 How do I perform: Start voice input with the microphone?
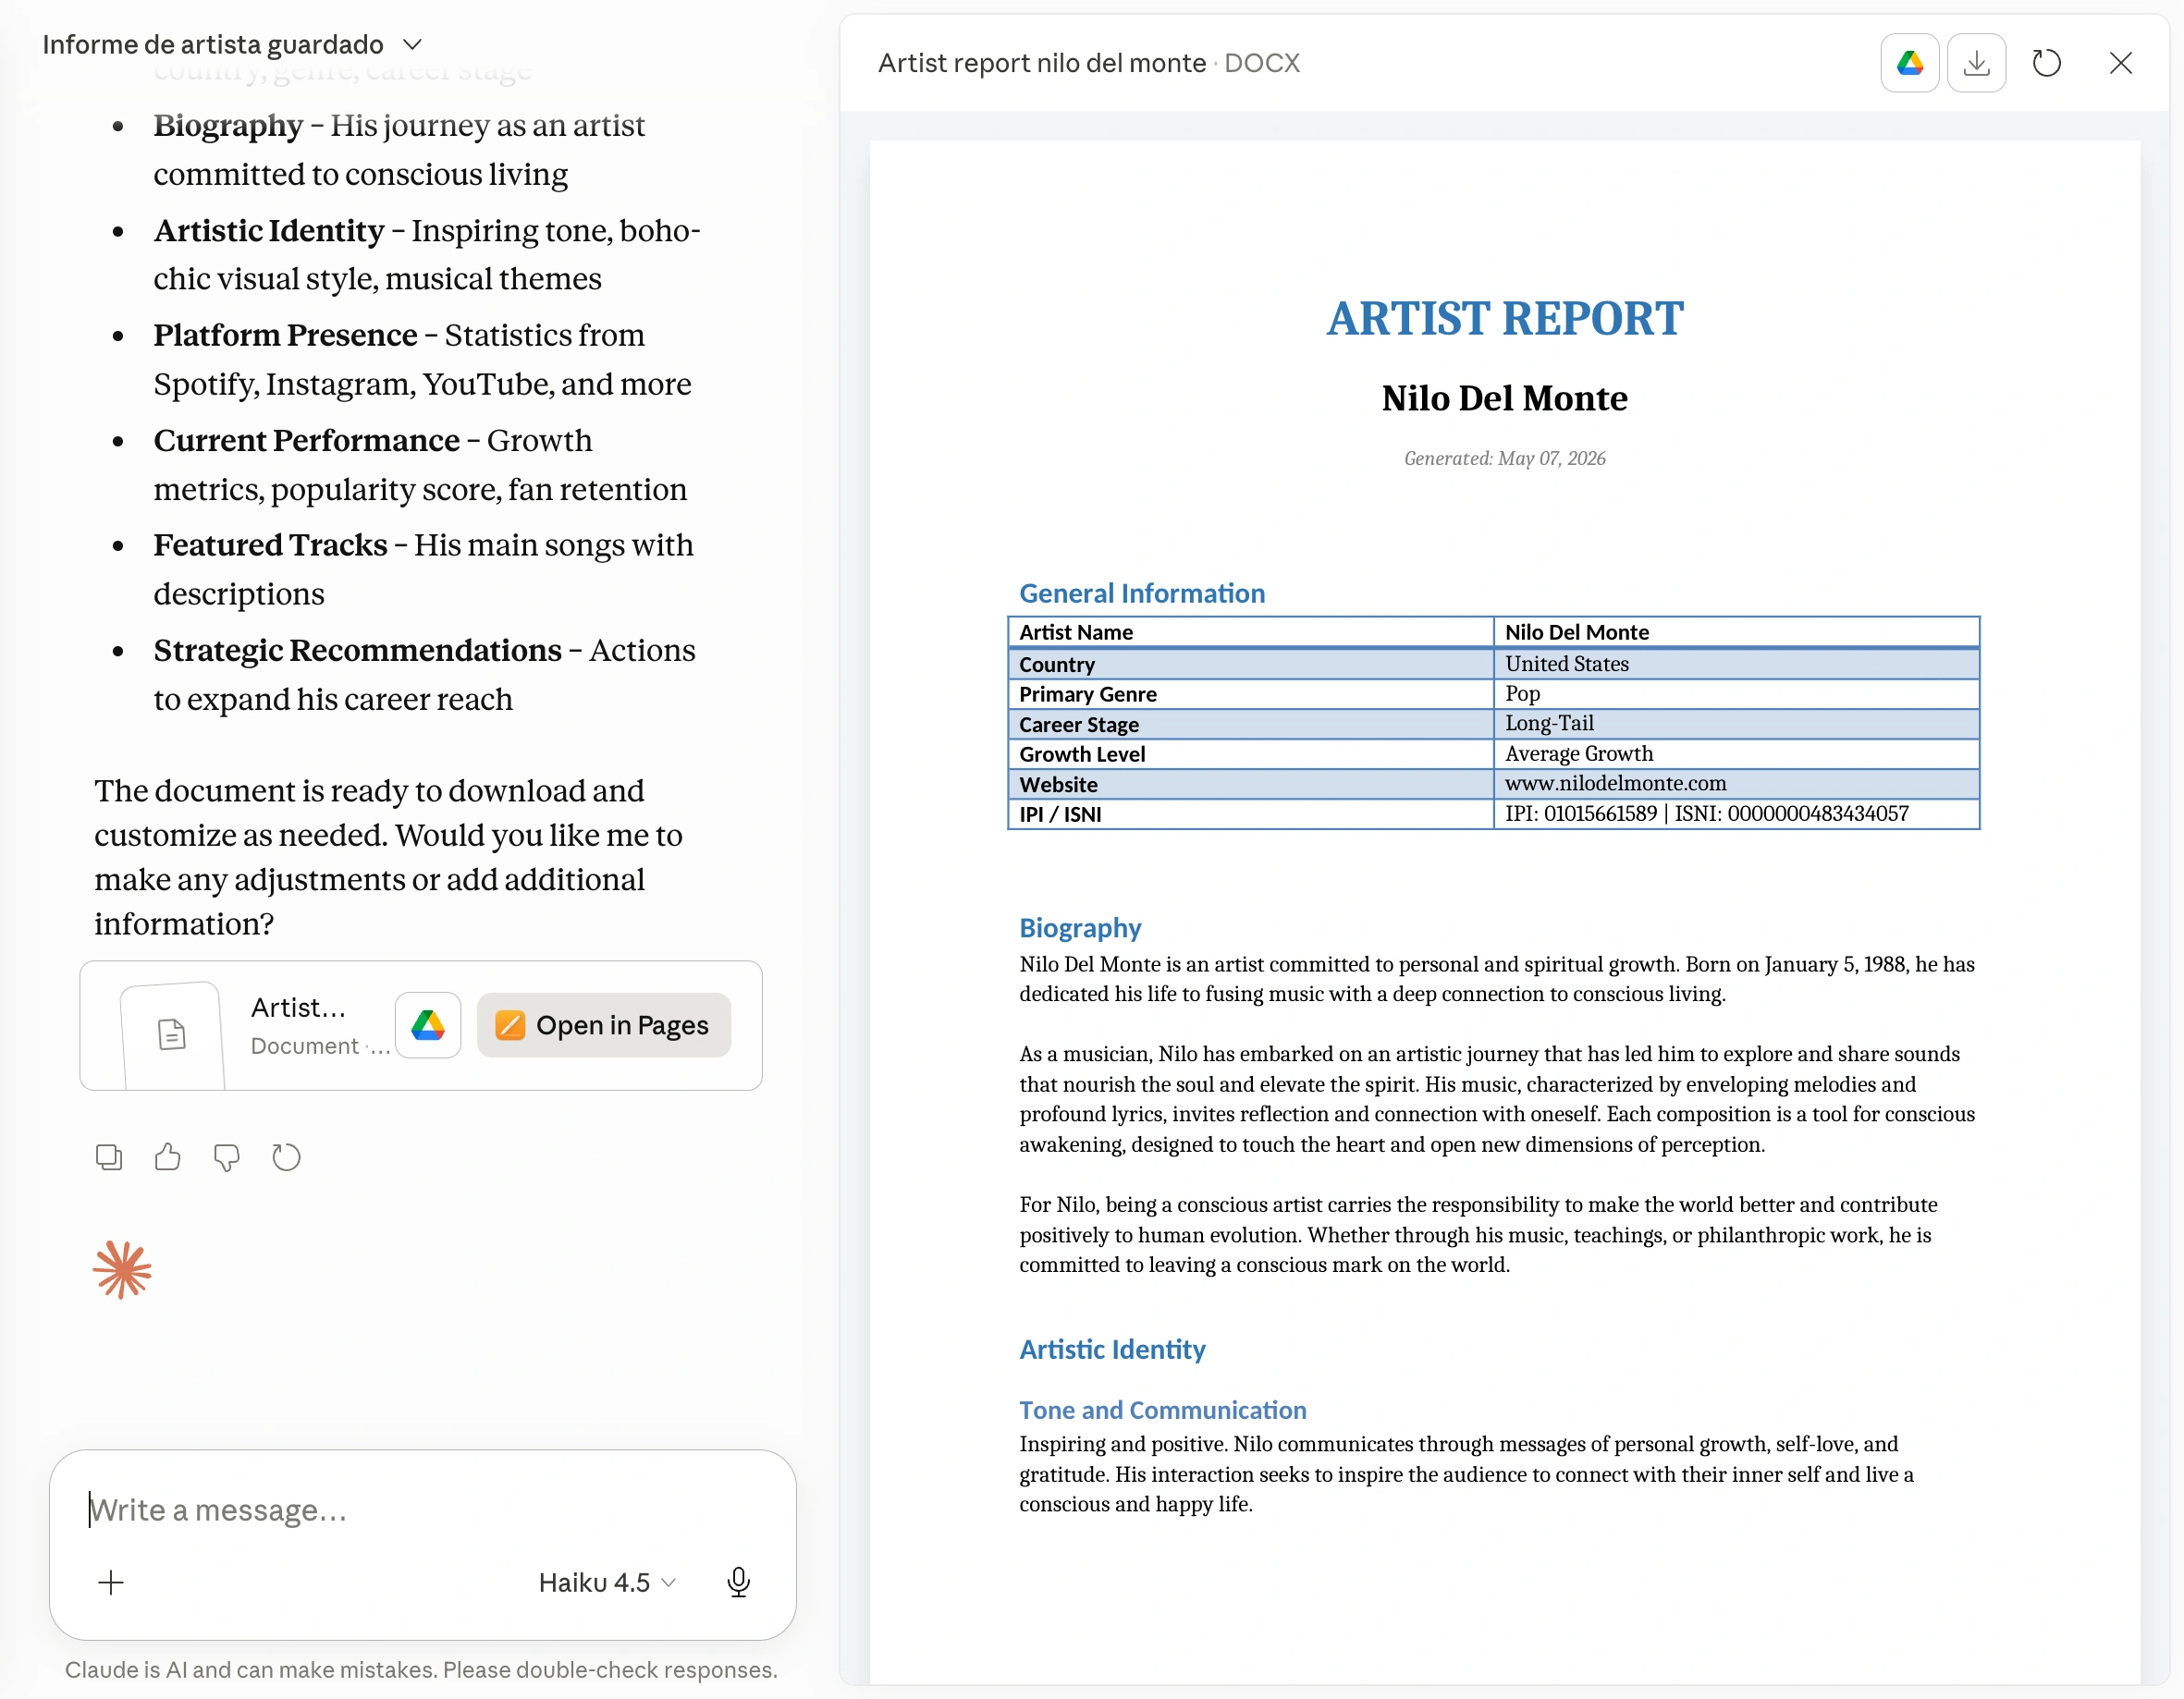738,1582
